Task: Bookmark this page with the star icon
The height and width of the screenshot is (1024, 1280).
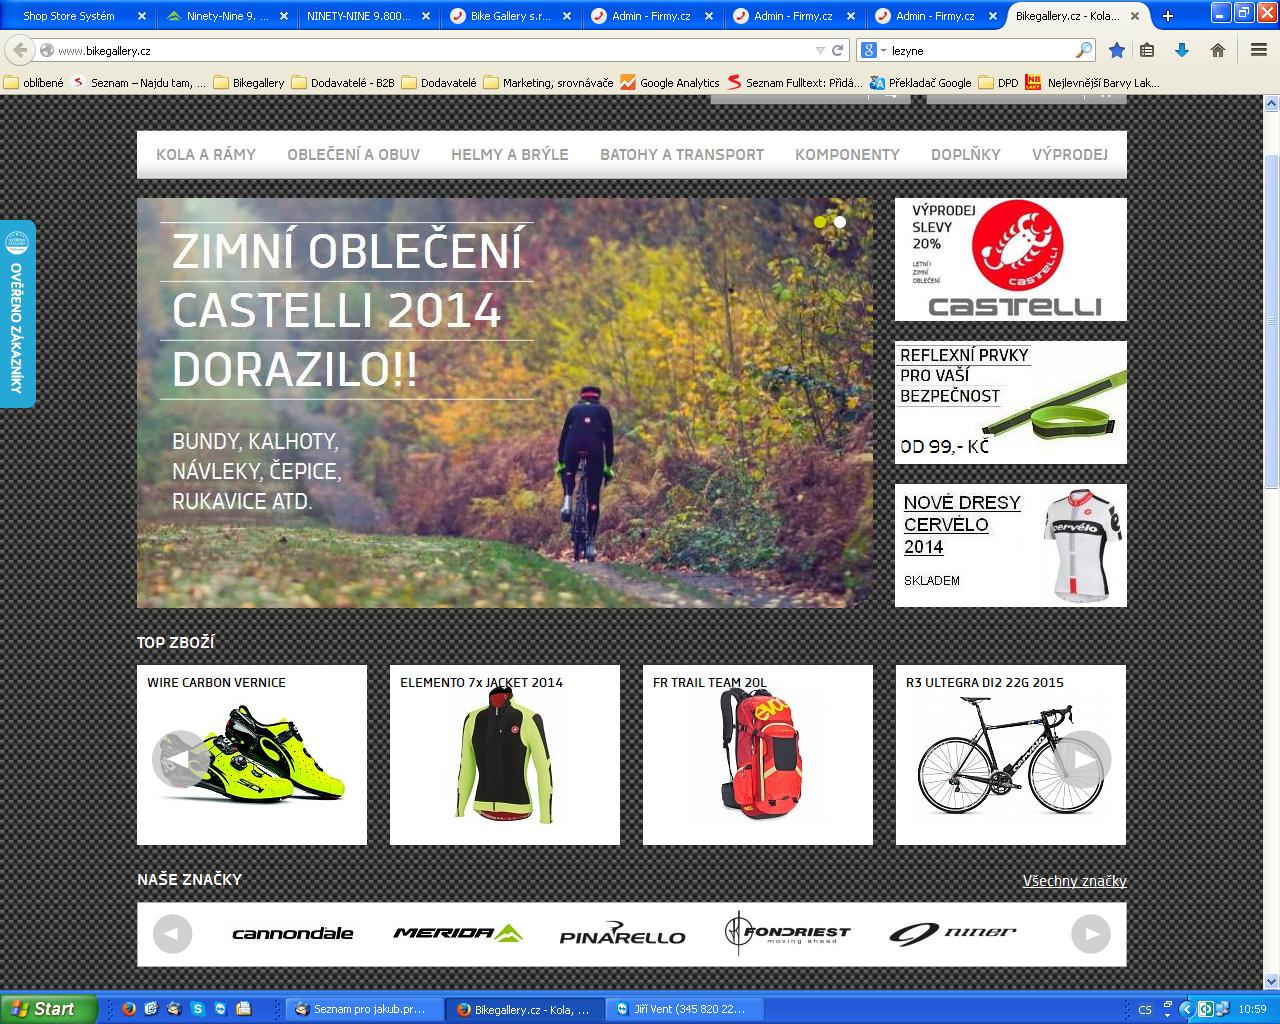Action: 1117,50
